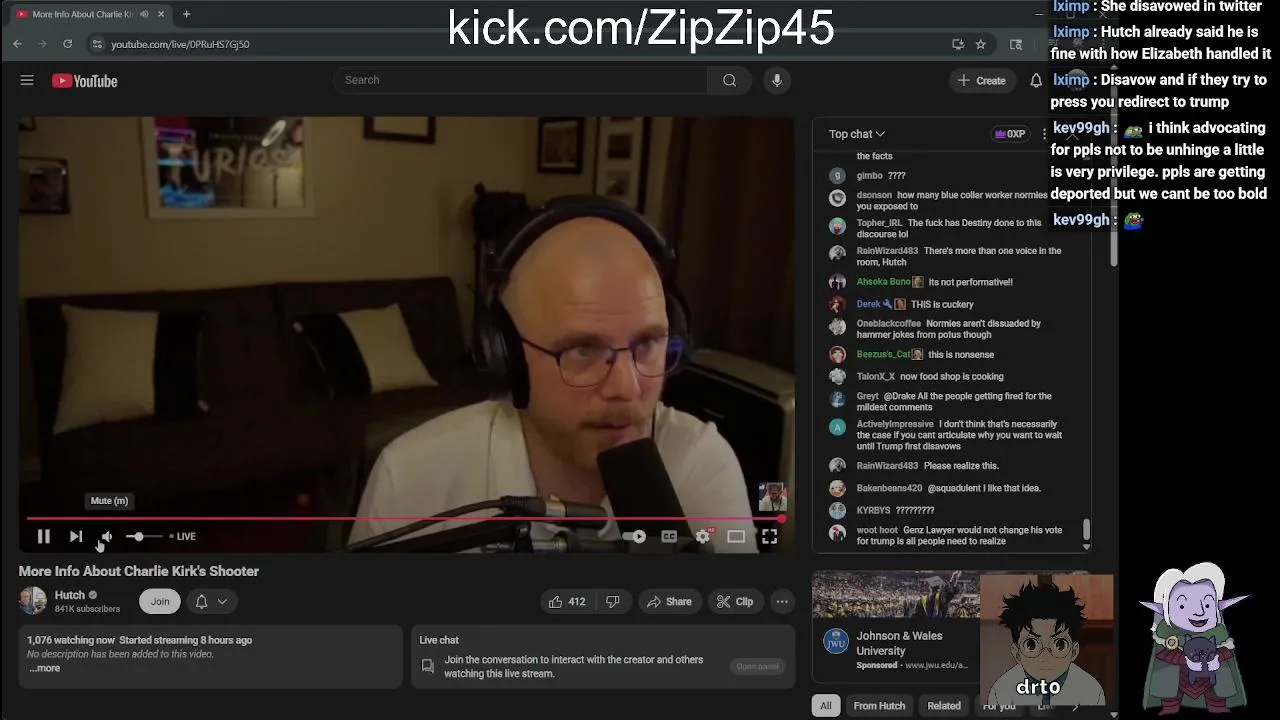Open the 0XP points badge

pyautogui.click(x=1010, y=134)
